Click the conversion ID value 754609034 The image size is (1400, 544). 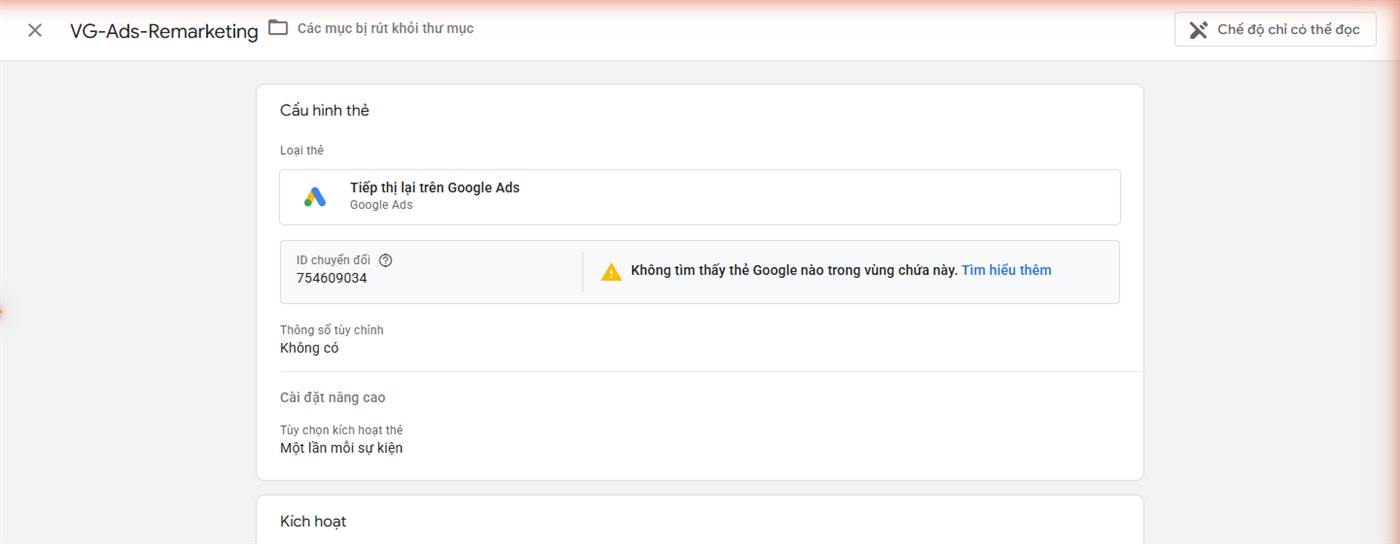[331, 278]
